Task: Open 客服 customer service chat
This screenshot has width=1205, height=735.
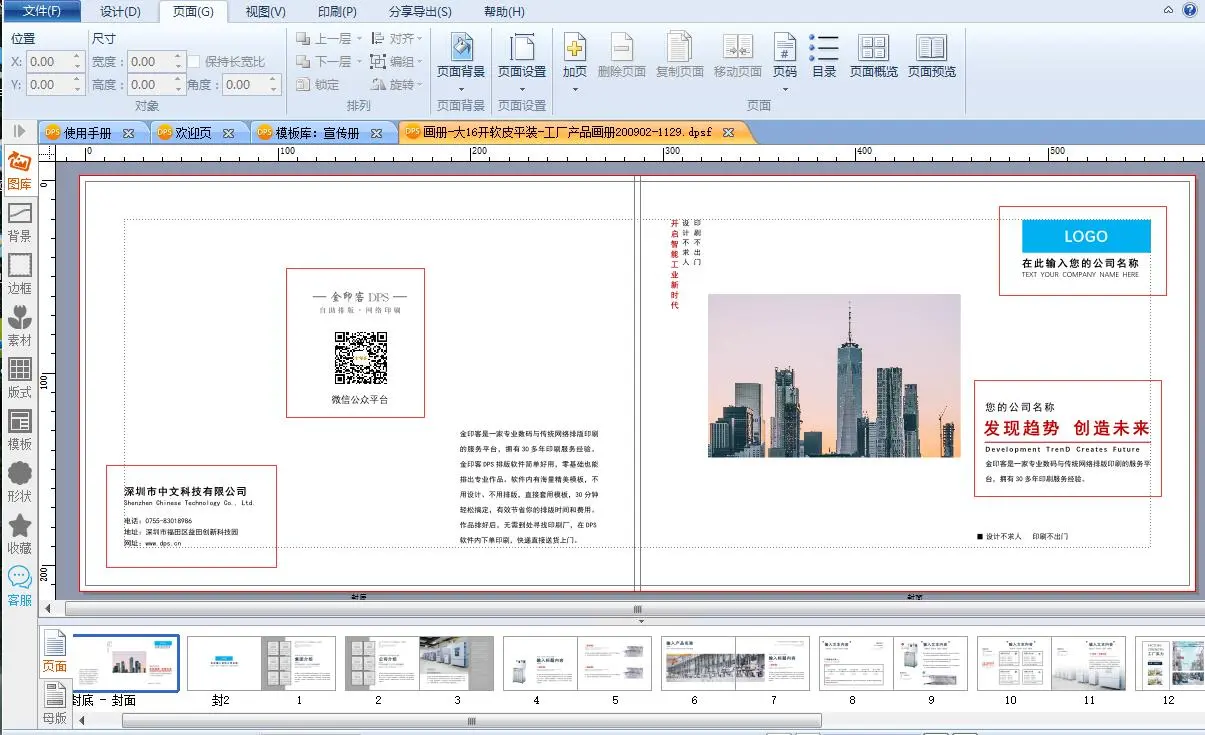Action: (x=19, y=586)
